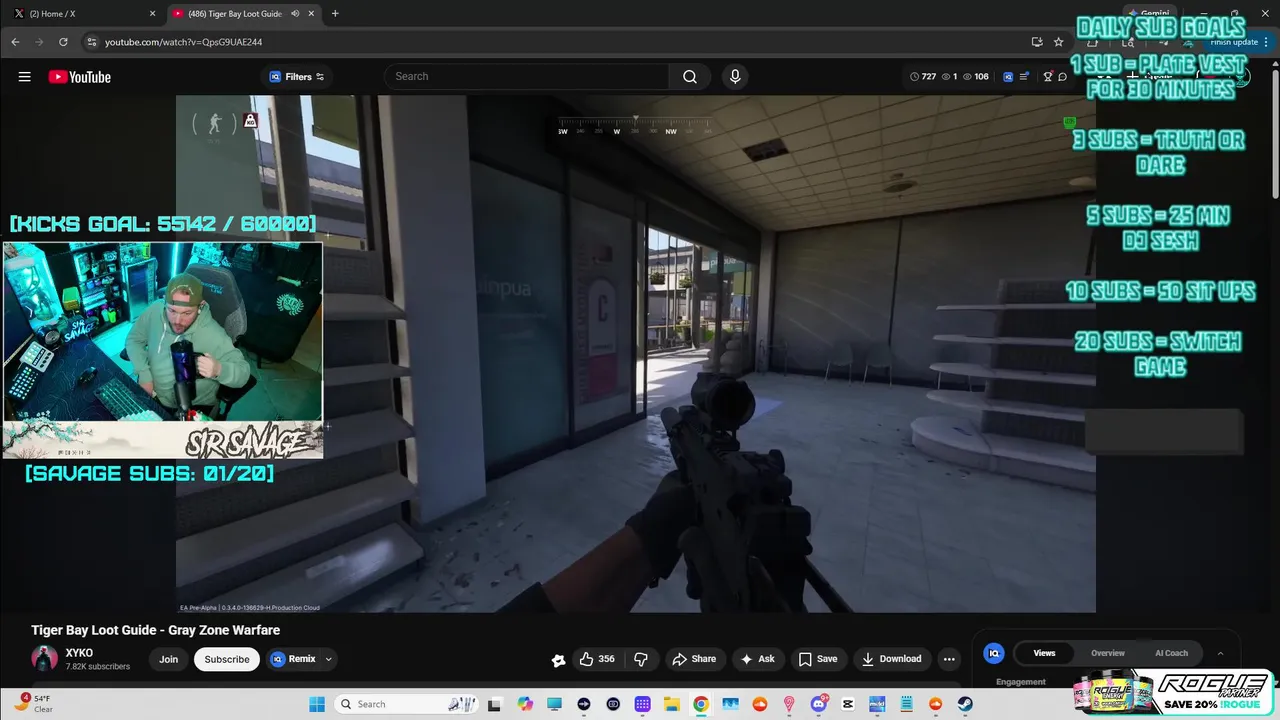Click the Ask button

coord(757,659)
